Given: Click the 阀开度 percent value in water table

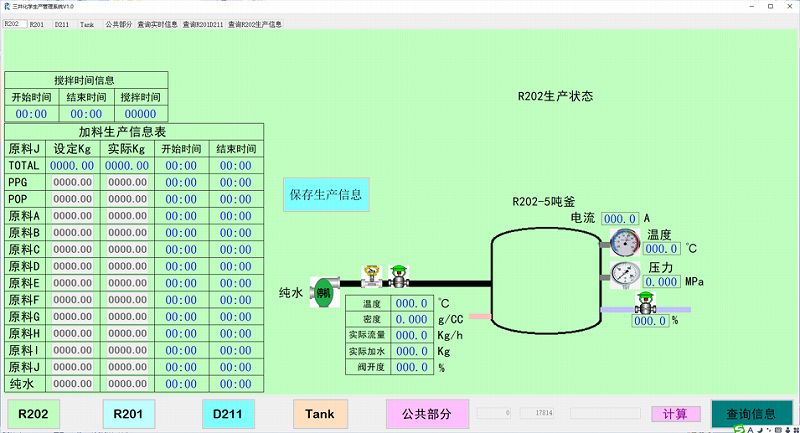Looking at the screenshot, I should tap(412, 367).
